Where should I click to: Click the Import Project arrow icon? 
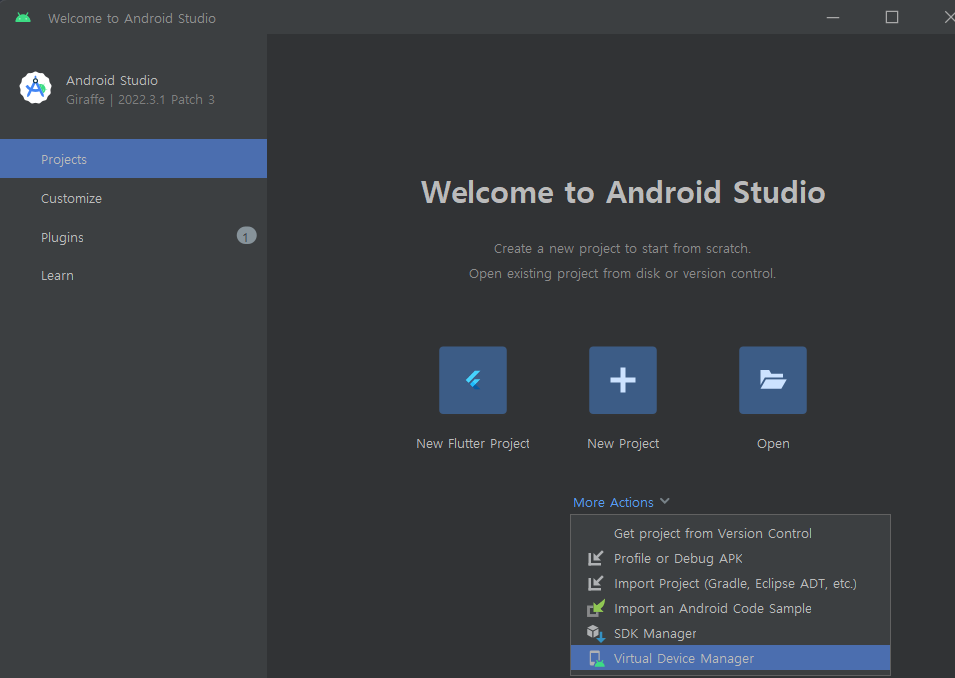[x=596, y=583]
